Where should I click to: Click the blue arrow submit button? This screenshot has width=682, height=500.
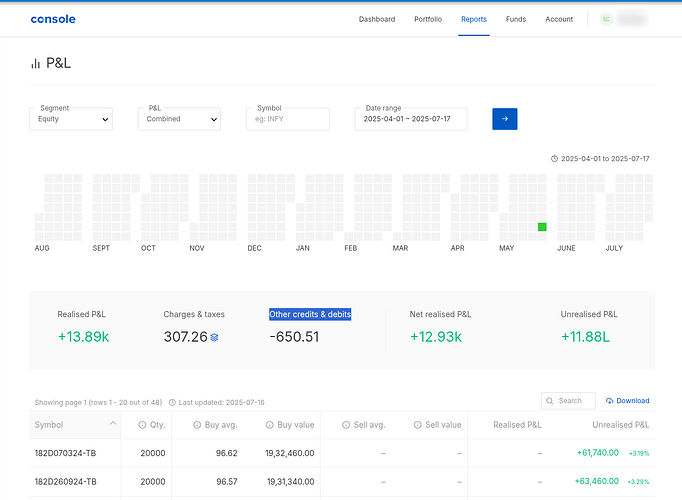tap(505, 119)
